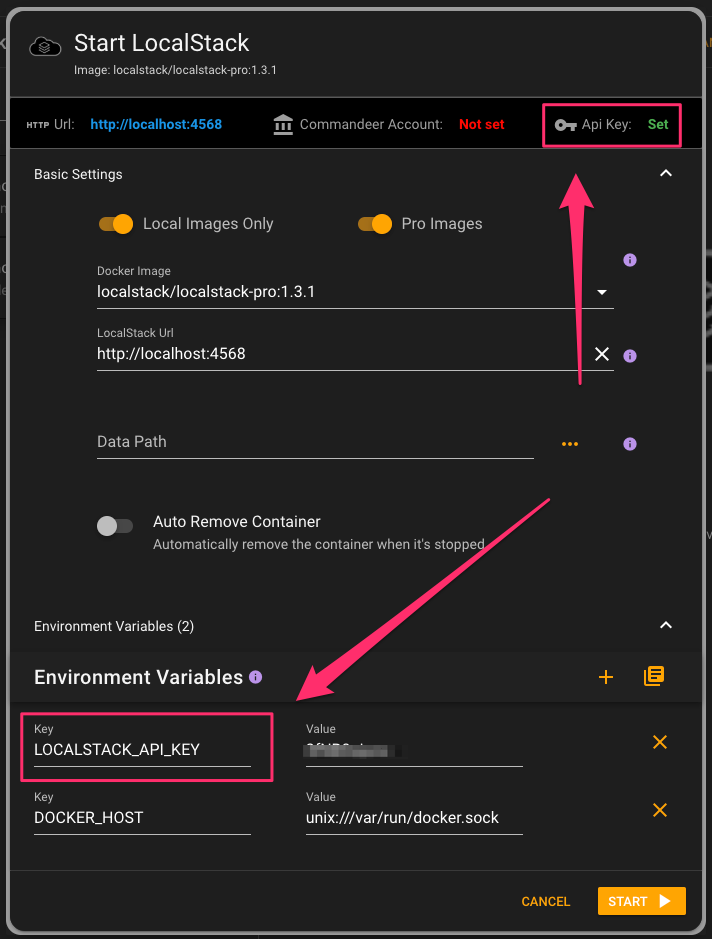The height and width of the screenshot is (939, 712).
Task: Click the green 'Set' Api Key status
Action: (x=658, y=124)
